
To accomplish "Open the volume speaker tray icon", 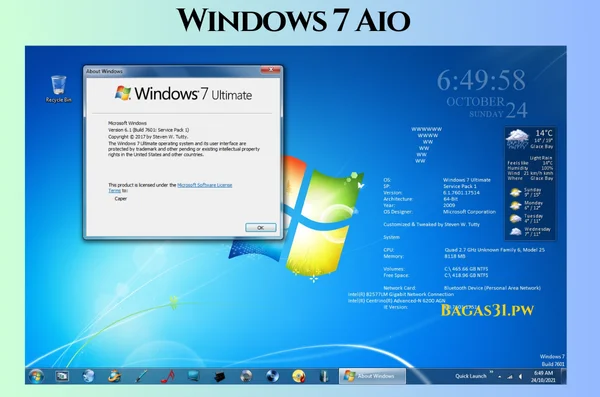I will pyautogui.click(x=520, y=377).
